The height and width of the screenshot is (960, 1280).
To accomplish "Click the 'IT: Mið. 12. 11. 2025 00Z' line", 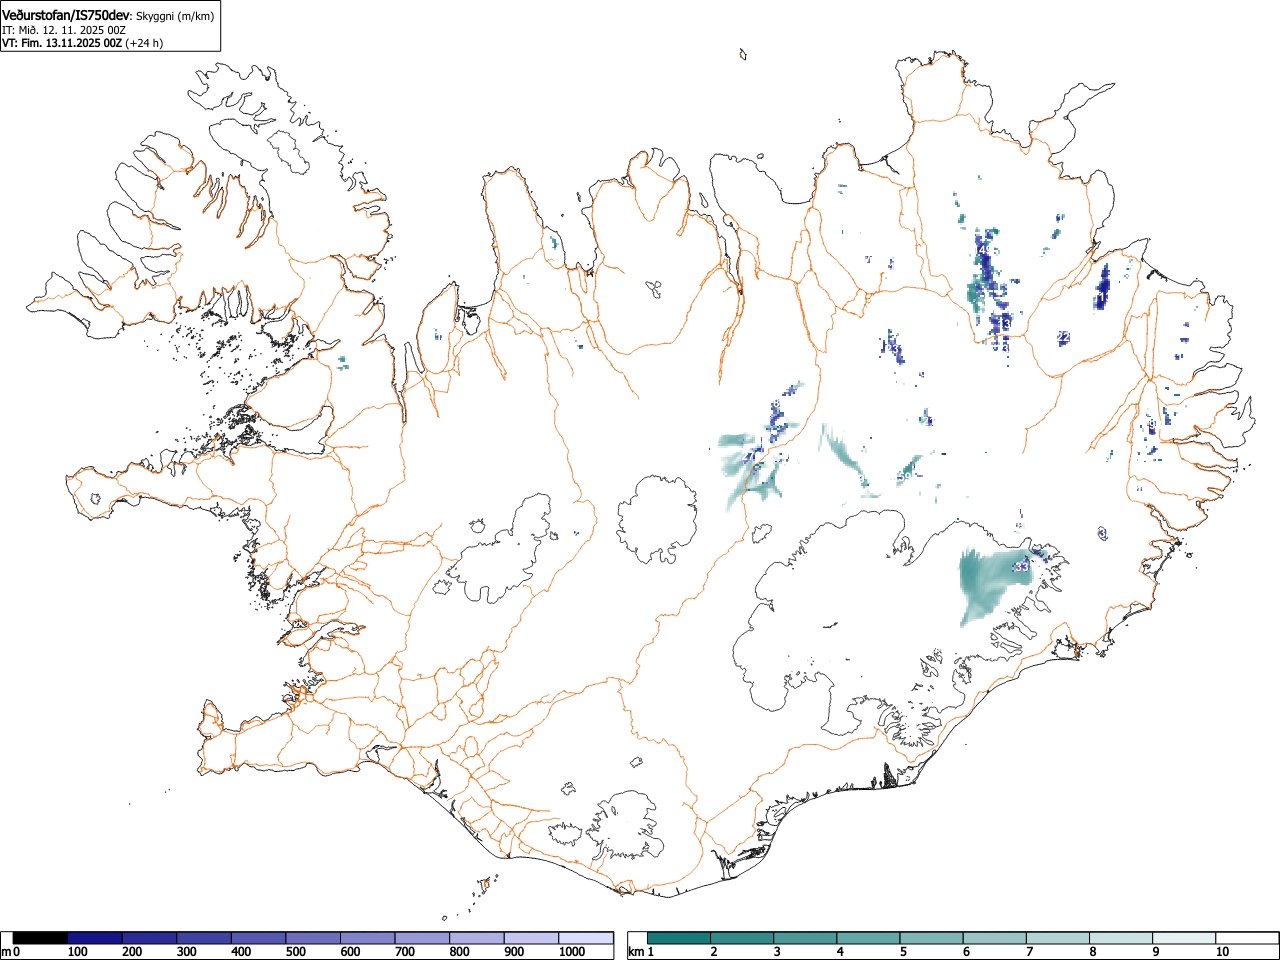I will tap(63, 30).
